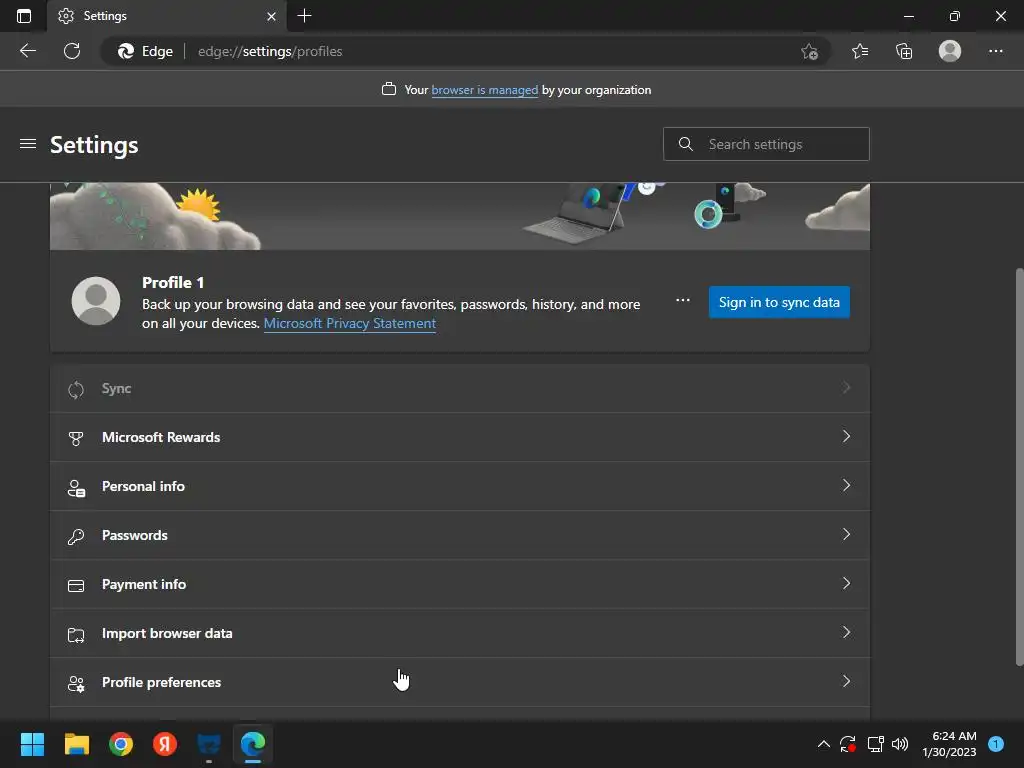Image resolution: width=1024 pixels, height=768 pixels.
Task: Open Profile preferences
Action: coord(460,682)
